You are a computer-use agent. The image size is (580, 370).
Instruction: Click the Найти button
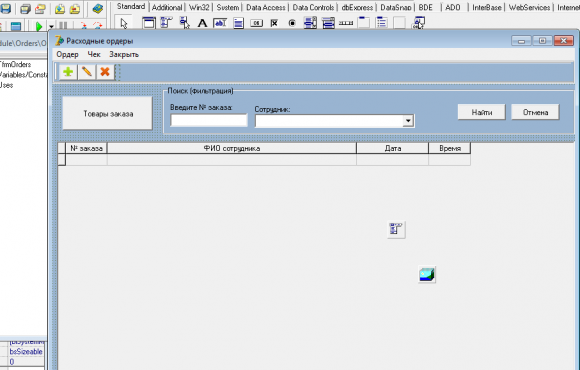[x=482, y=112]
